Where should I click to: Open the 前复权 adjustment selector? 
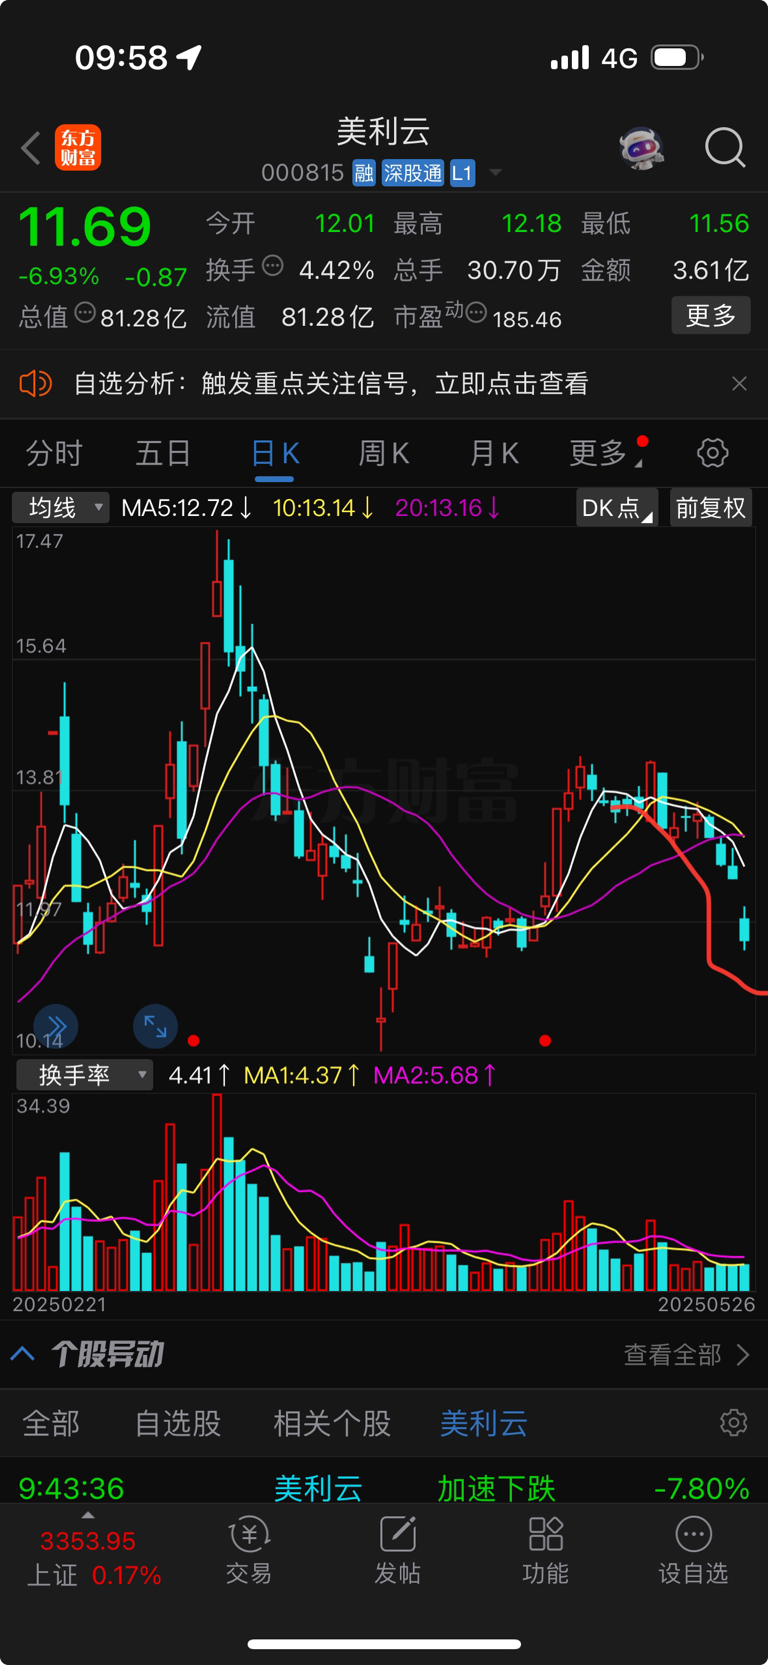711,508
